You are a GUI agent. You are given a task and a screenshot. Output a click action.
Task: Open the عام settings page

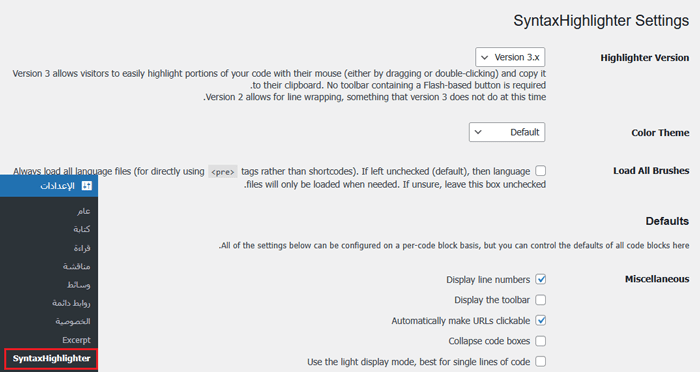coord(83,211)
